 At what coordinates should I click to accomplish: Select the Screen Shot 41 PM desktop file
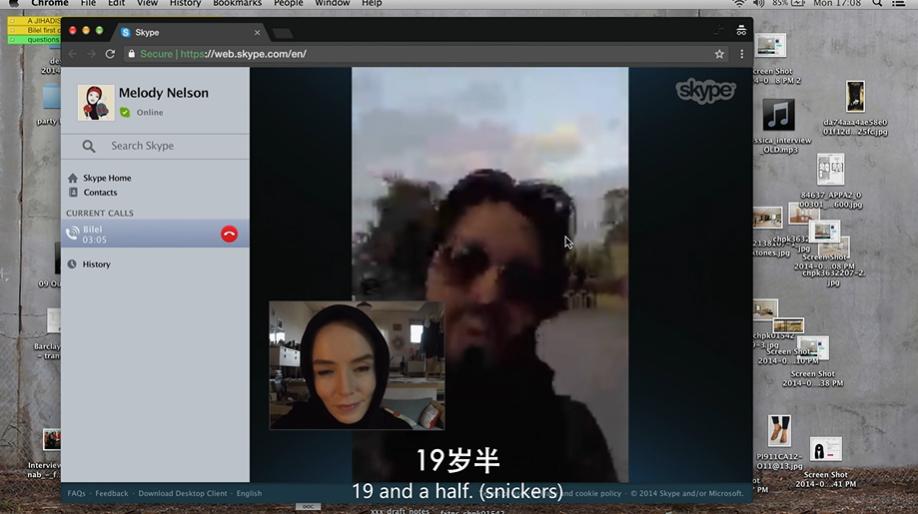(825, 451)
